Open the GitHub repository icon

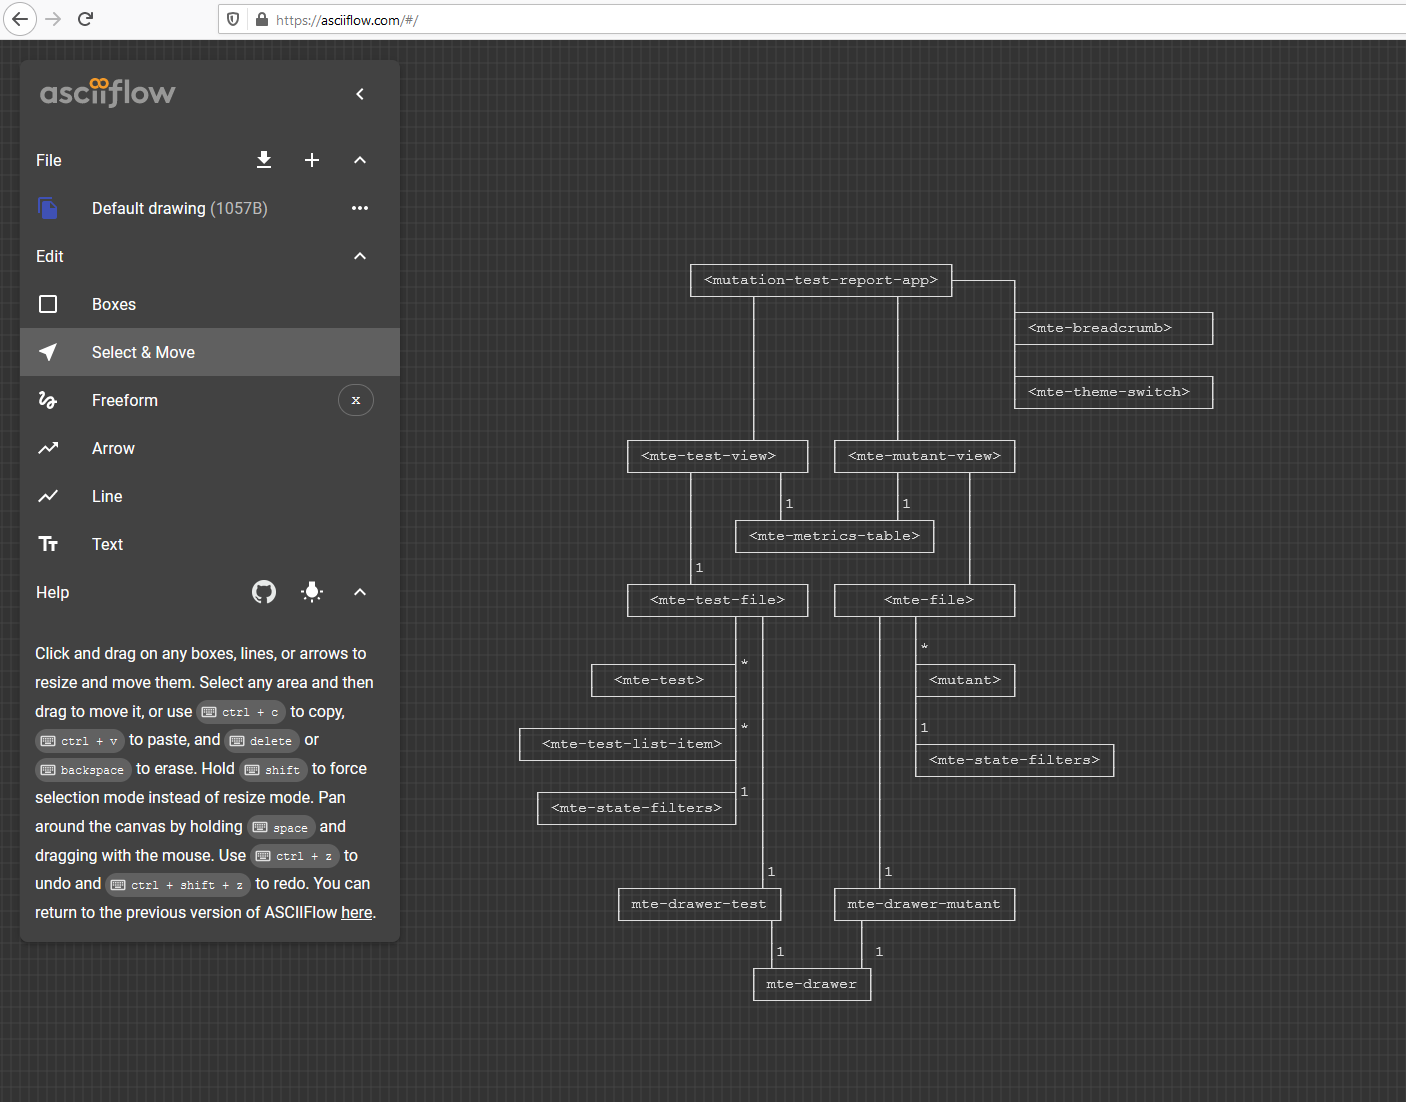click(x=264, y=592)
